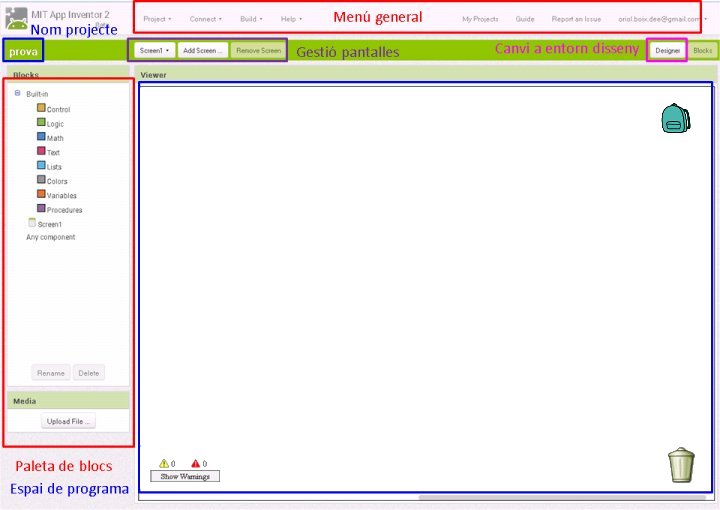Open the Procedures blocks drawer
The width and height of the screenshot is (720, 510).
pyautogui.click(x=63, y=210)
